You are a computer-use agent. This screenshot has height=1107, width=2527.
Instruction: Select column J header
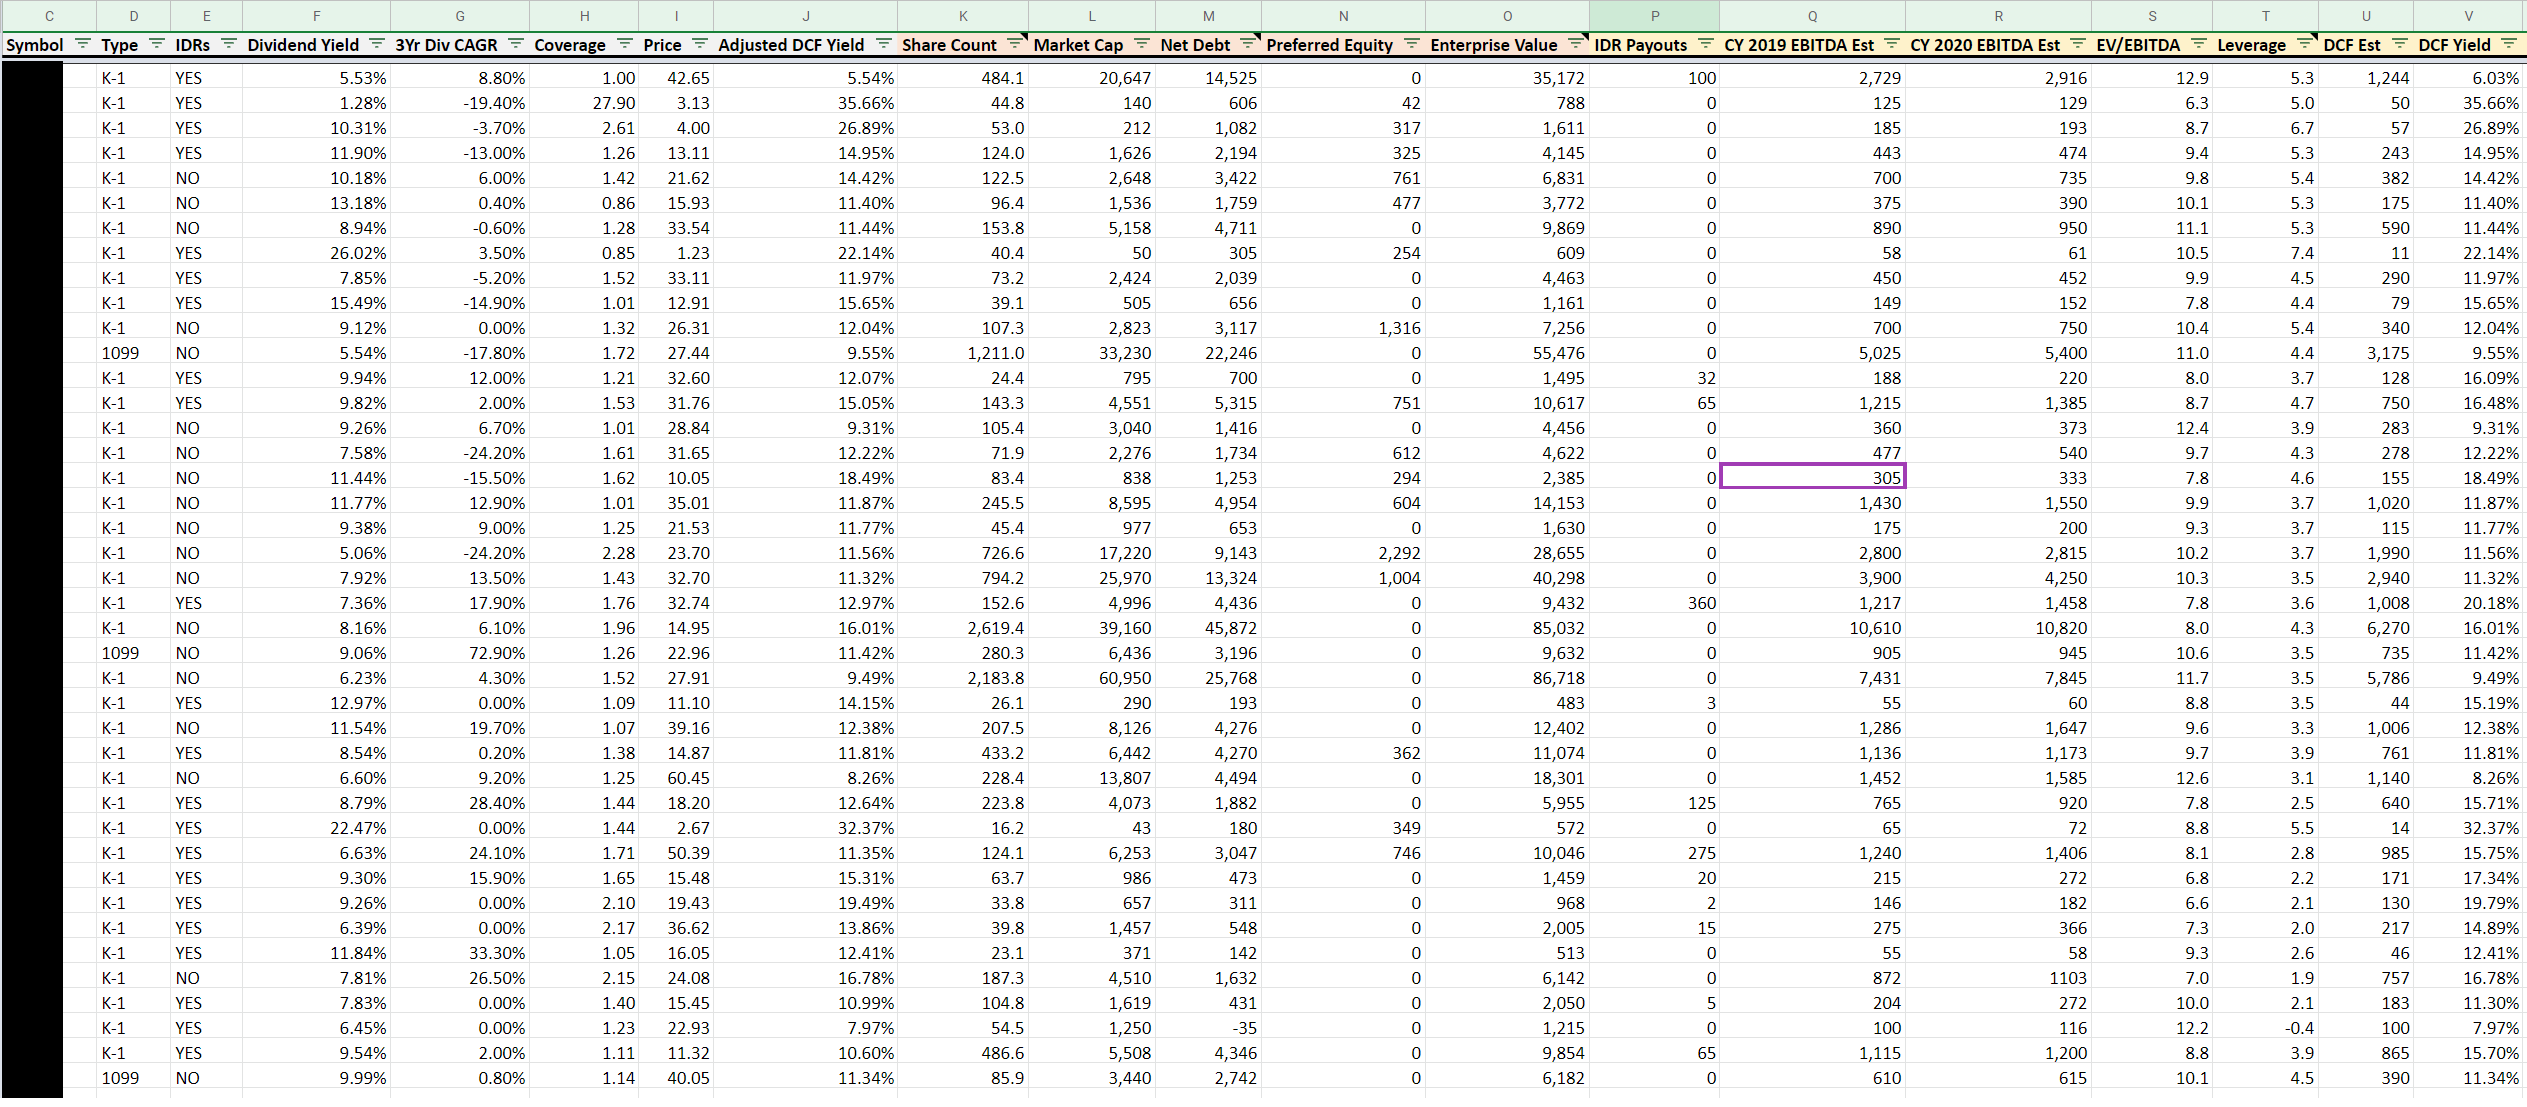pyautogui.click(x=805, y=16)
